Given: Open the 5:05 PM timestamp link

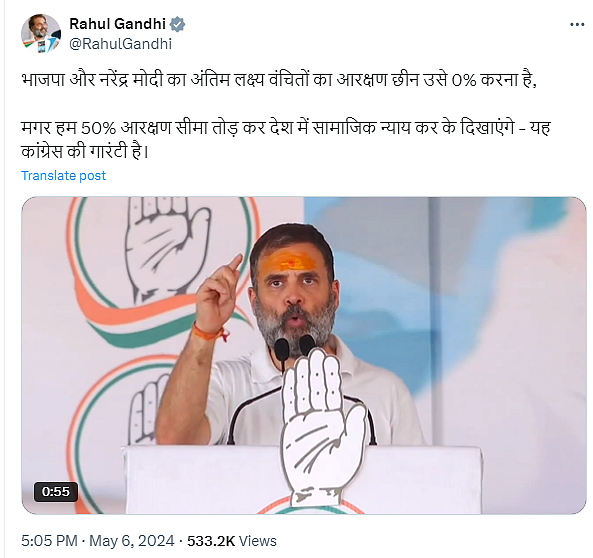Looking at the screenshot, I should (49, 541).
